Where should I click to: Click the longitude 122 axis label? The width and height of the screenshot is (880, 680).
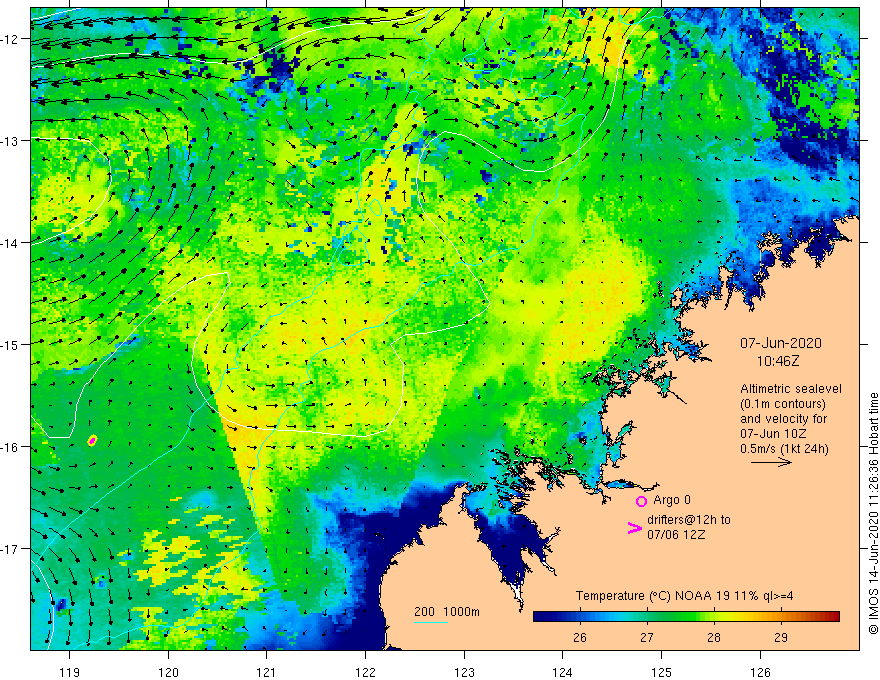pos(365,672)
